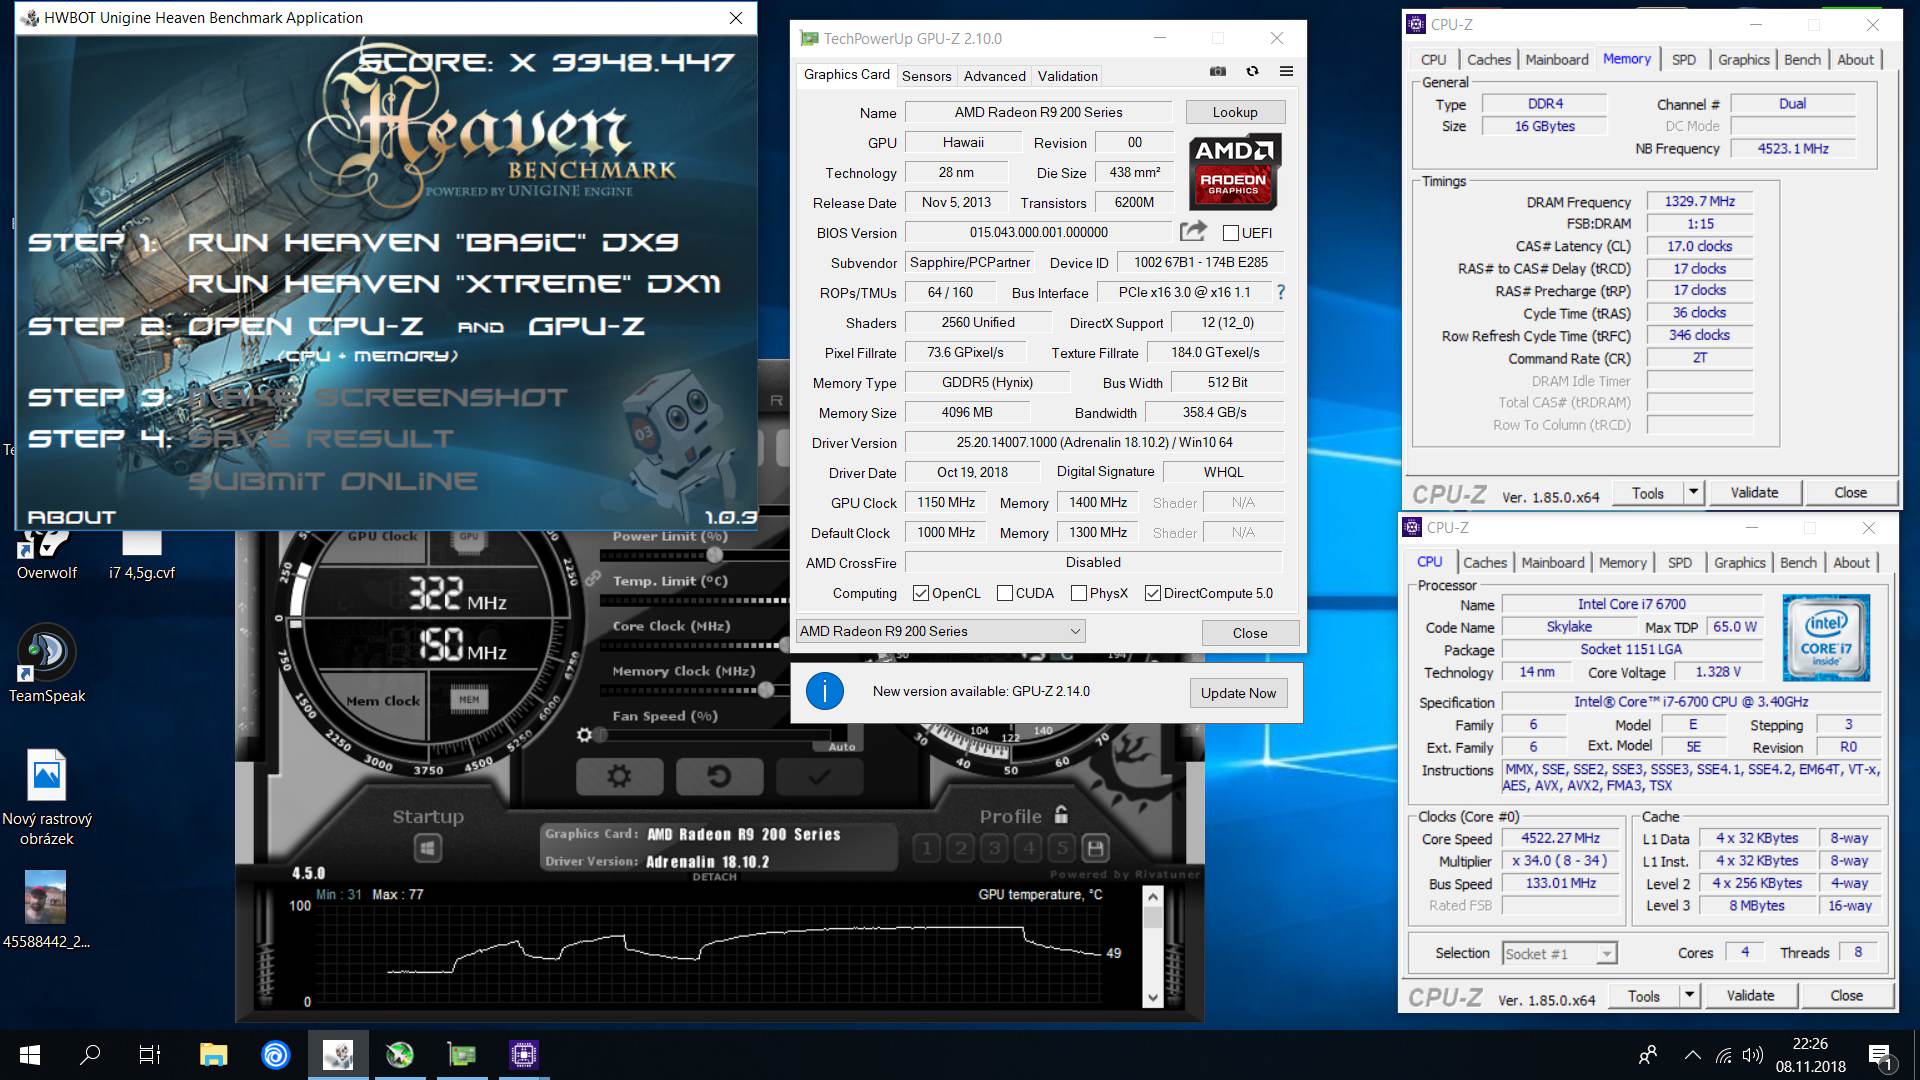Open Tools dropdown arrow in upper CPU-Z

[1693, 492]
